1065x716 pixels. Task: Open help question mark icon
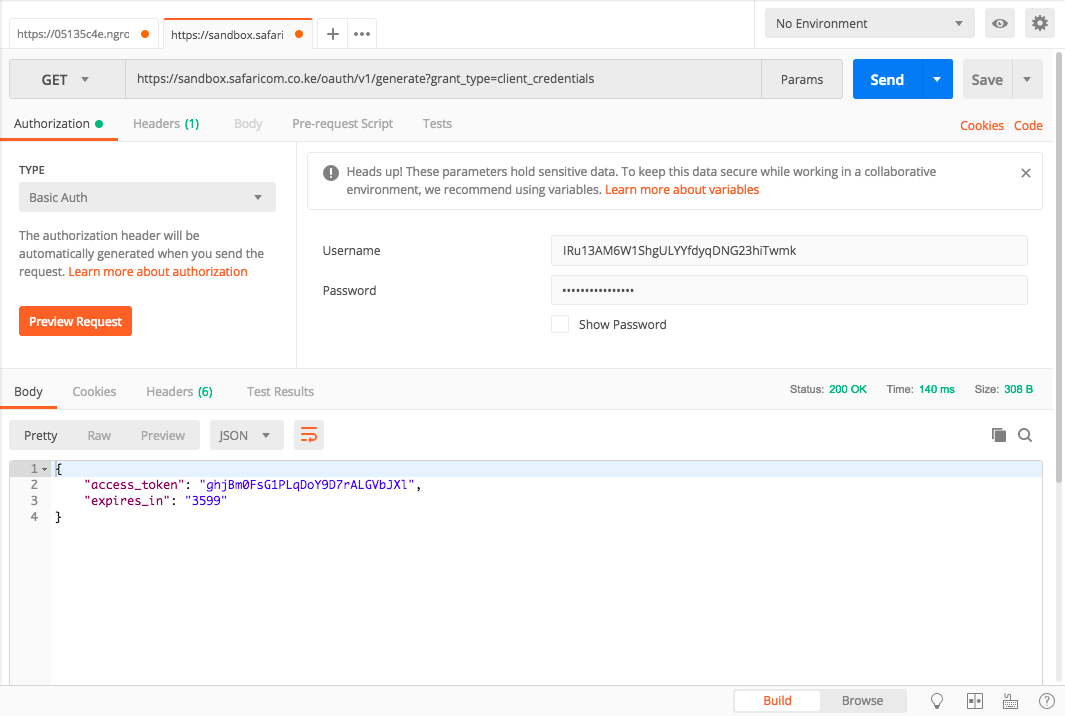click(1047, 700)
